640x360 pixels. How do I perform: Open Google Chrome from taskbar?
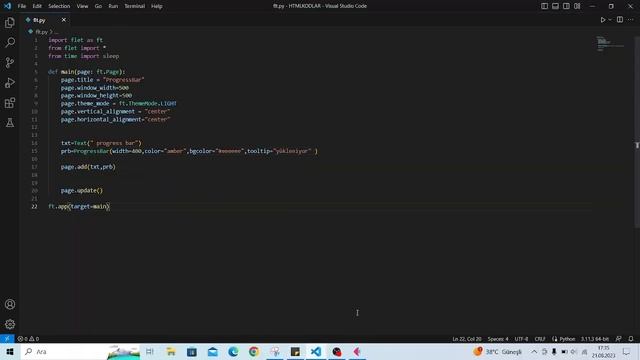pyautogui.click(x=254, y=351)
